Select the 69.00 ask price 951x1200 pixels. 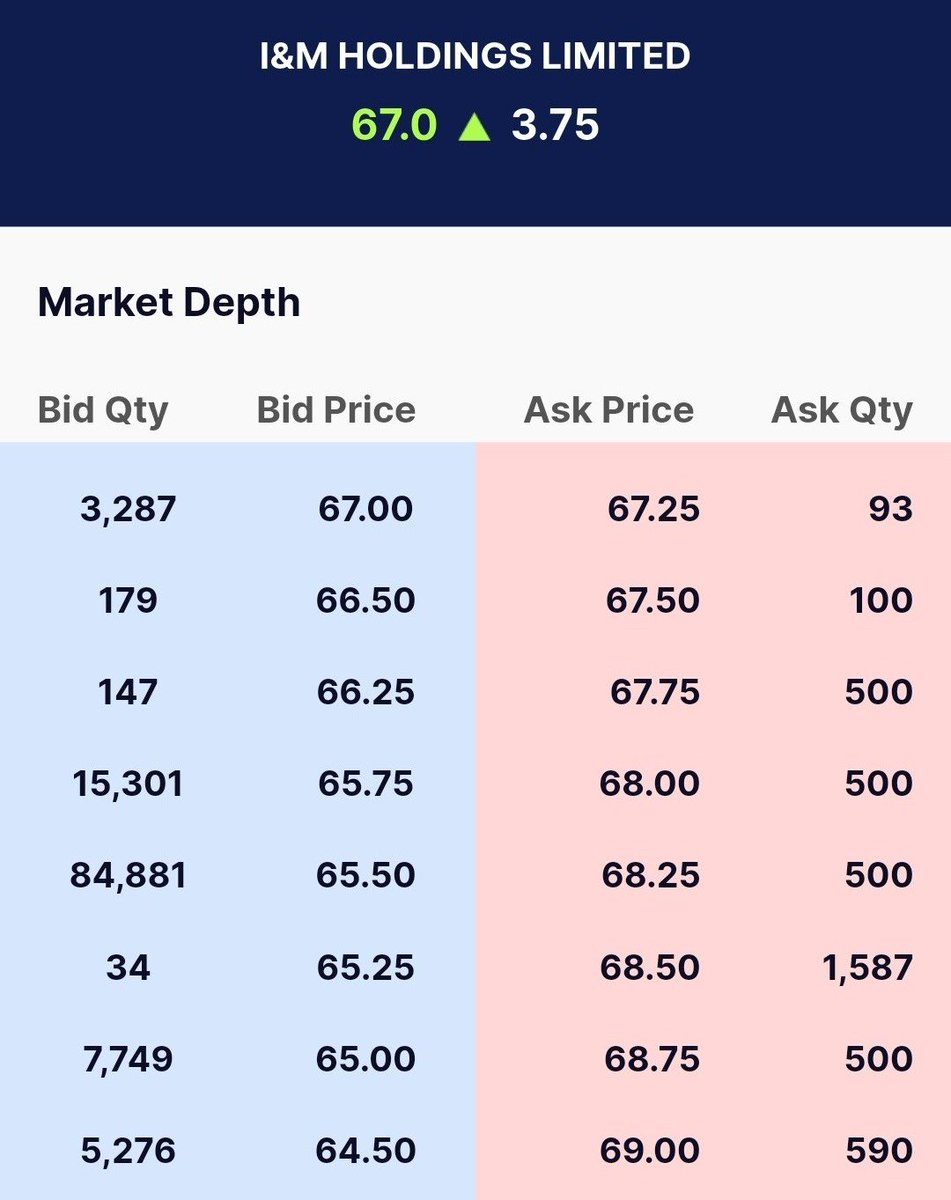(x=650, y=1151)
